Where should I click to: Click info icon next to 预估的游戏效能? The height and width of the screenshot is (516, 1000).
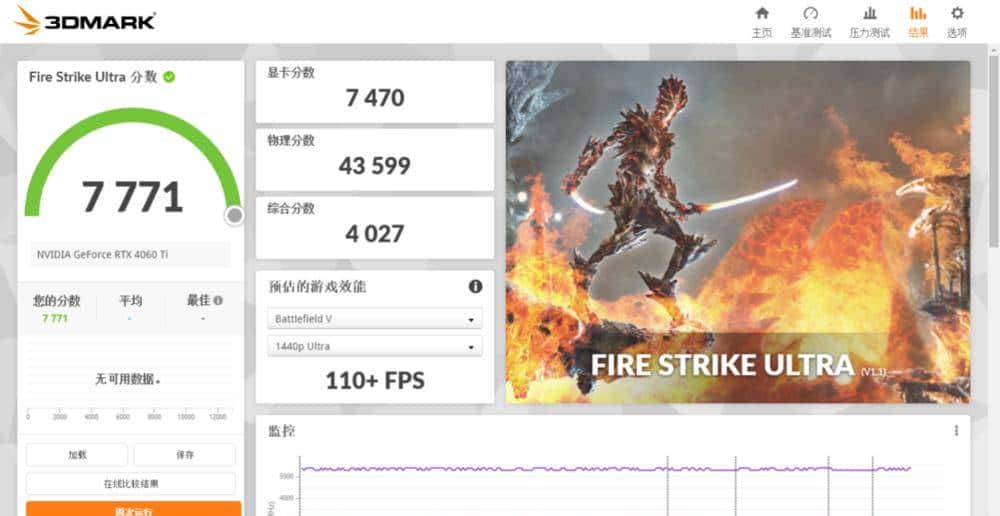tap(475, 286)
